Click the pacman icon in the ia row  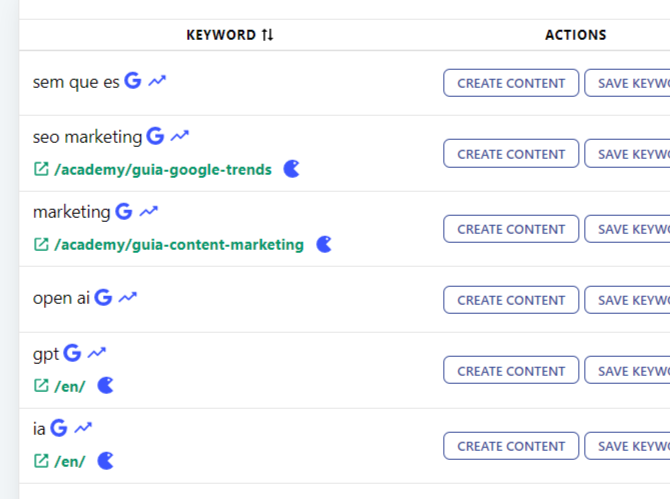point(106,461)
